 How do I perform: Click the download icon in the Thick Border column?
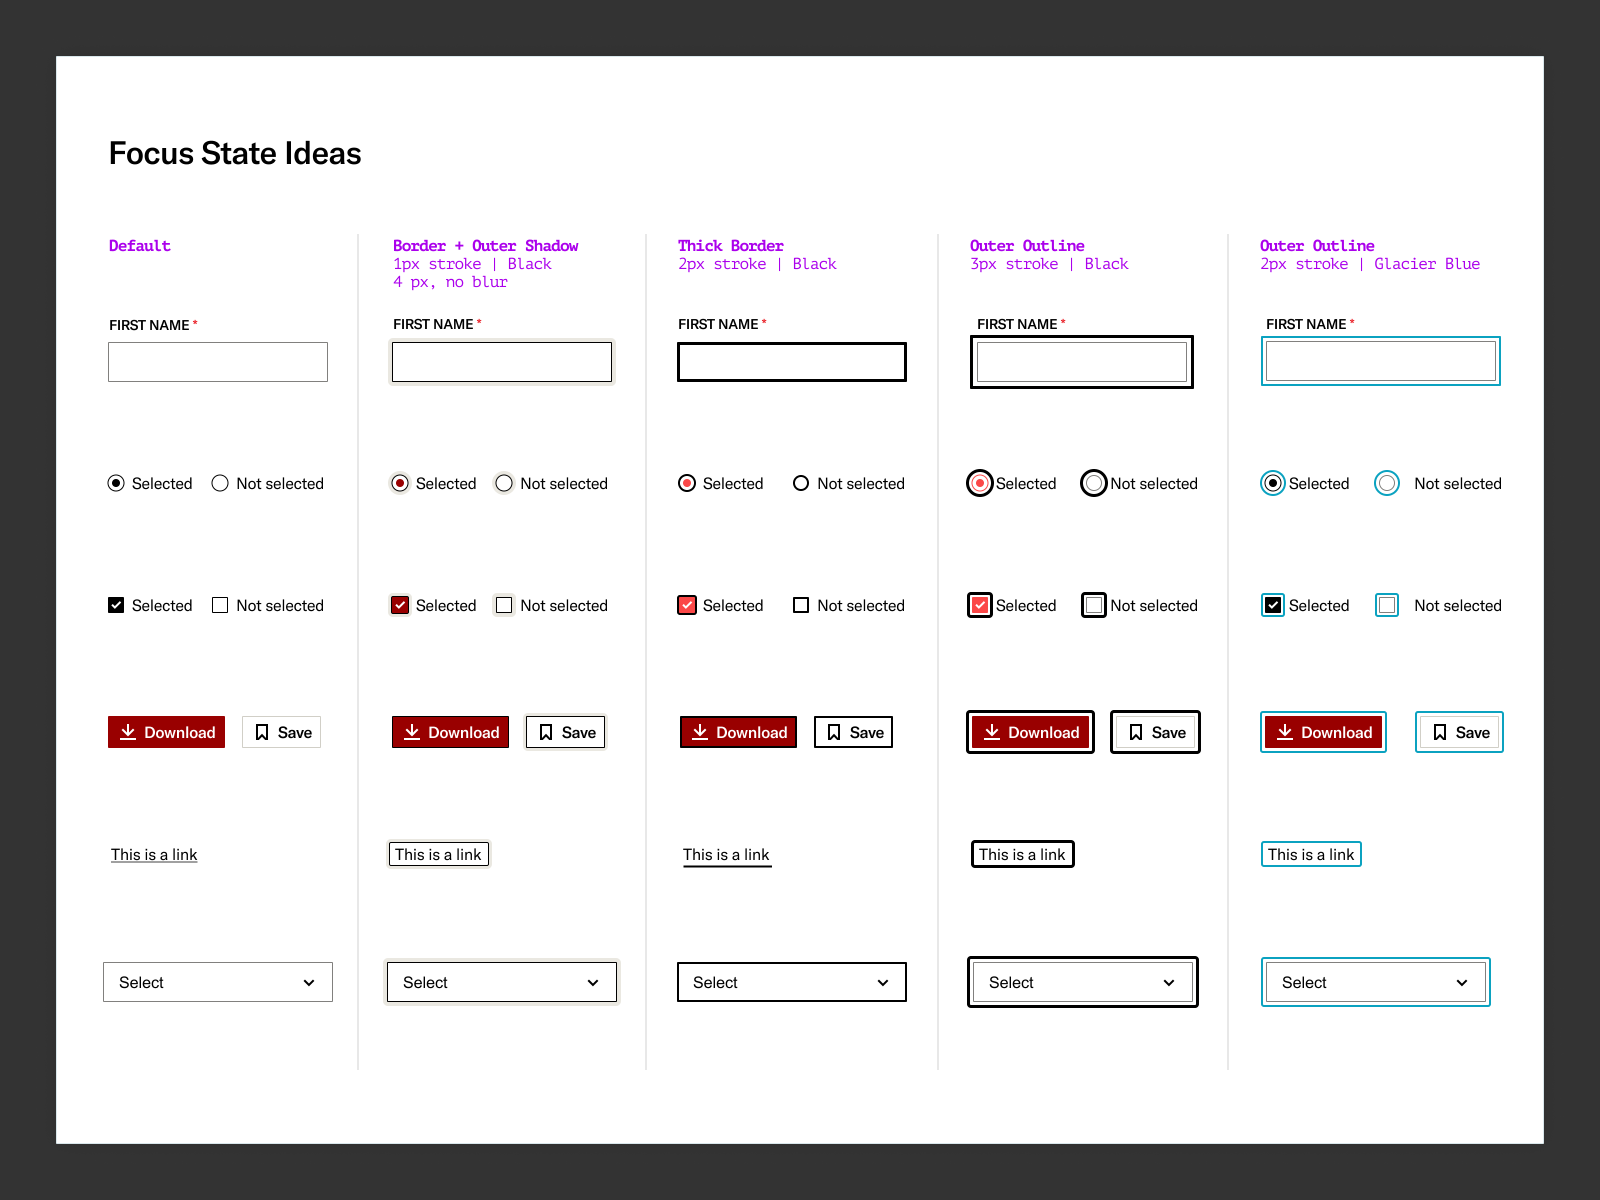coord(702,732)
